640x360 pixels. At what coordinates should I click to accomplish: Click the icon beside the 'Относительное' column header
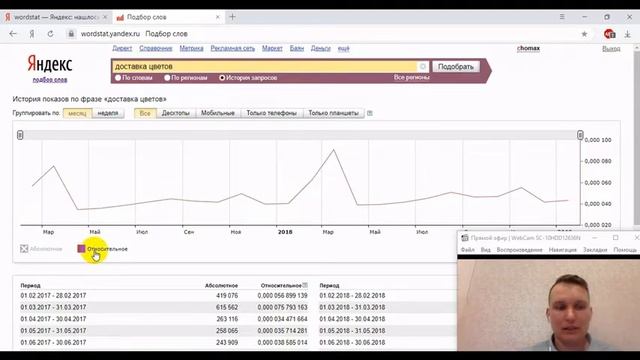click(x=305, y=285)
